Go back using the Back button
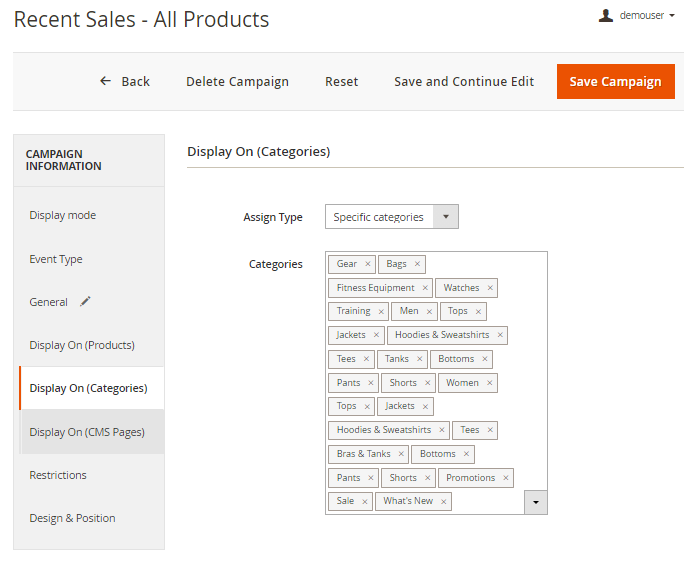 click(x=125, y=82)
